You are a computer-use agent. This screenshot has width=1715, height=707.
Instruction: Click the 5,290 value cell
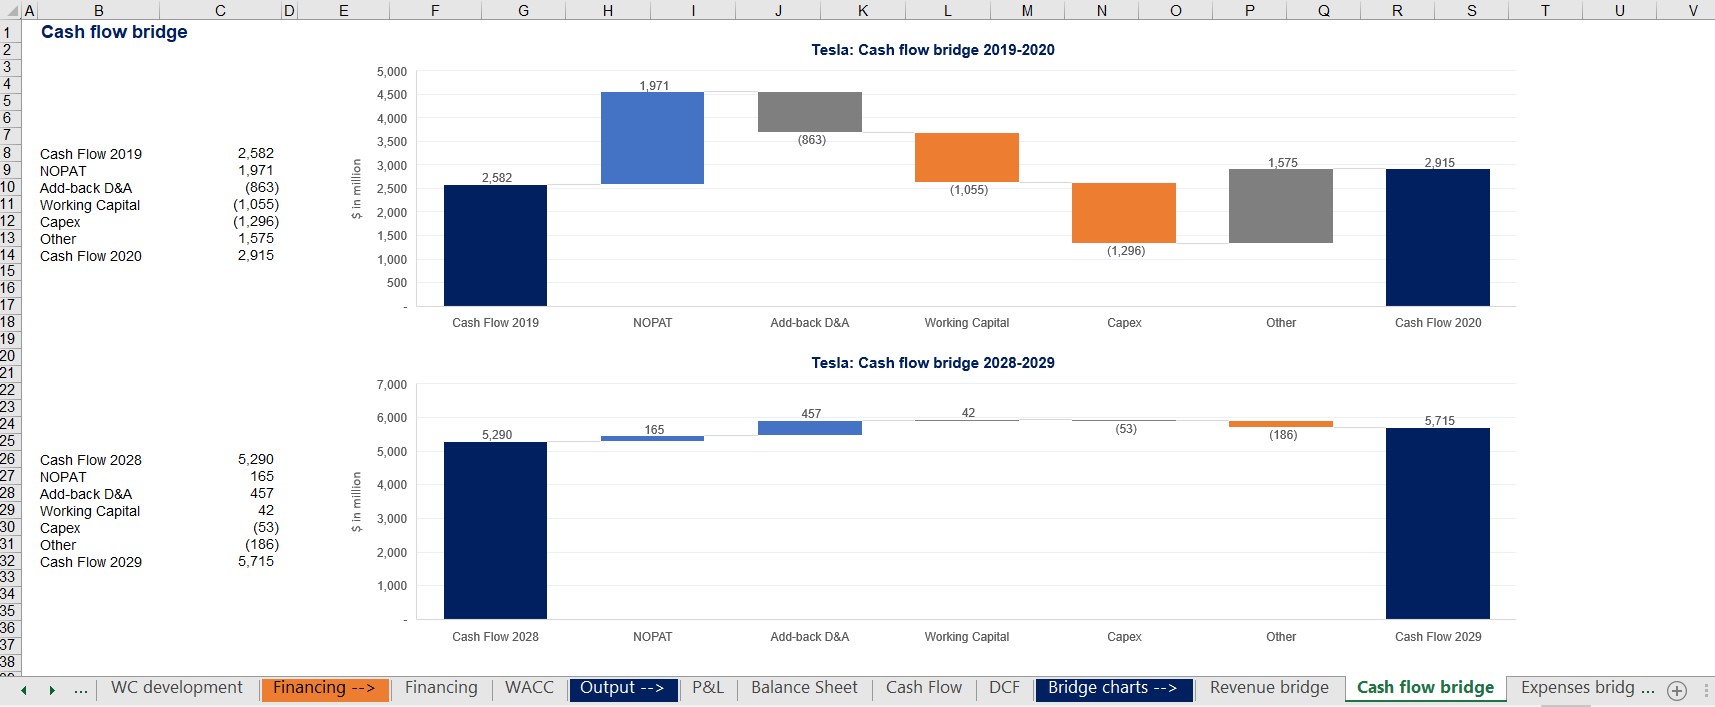256,459
